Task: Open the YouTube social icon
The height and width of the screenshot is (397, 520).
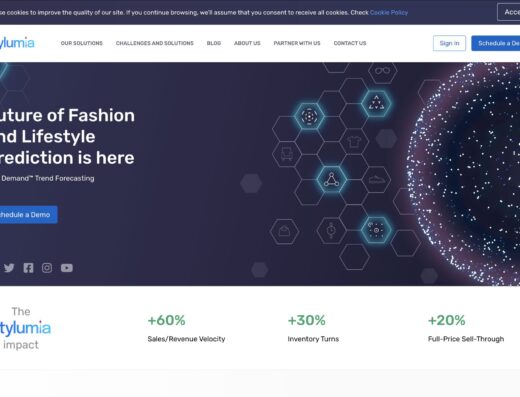Action: (67, 268)
